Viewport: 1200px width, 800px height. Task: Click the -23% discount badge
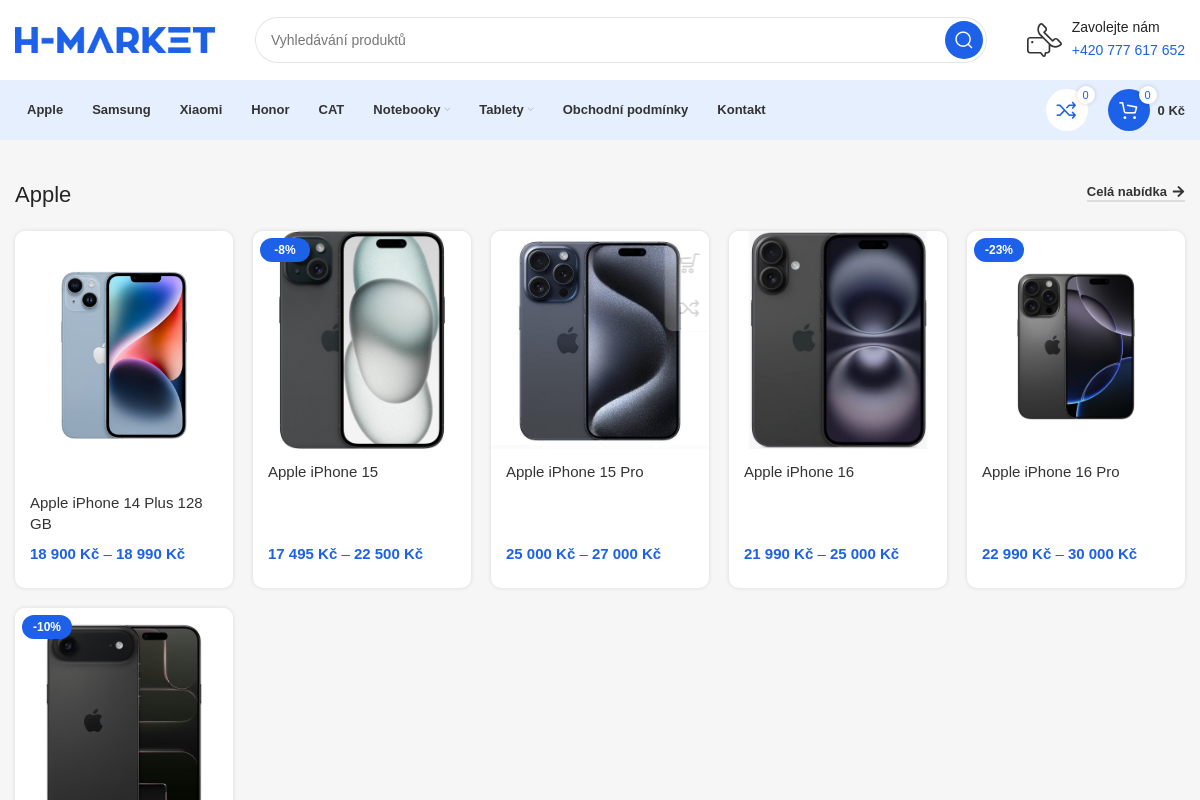998,250
